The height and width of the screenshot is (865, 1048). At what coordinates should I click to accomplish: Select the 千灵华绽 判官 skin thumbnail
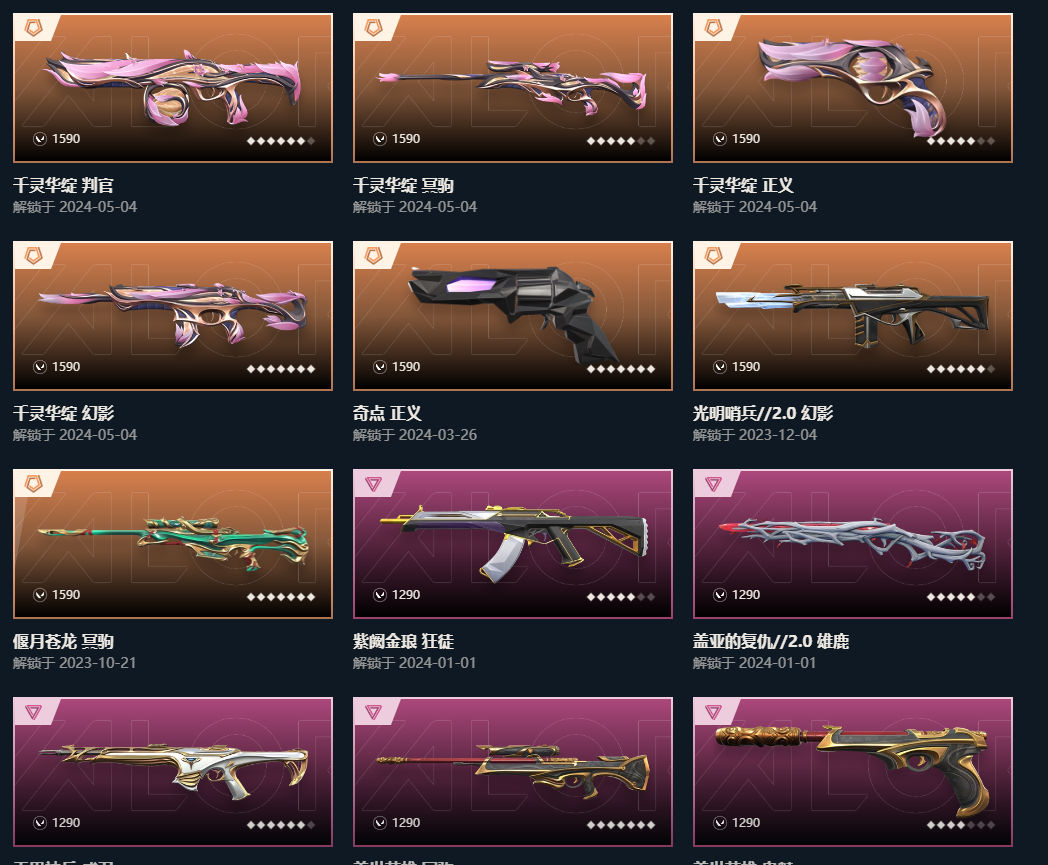coord(172,88)
